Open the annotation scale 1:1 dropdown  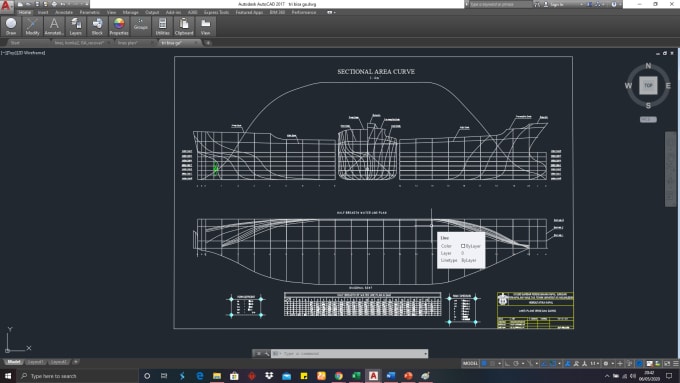595,363
